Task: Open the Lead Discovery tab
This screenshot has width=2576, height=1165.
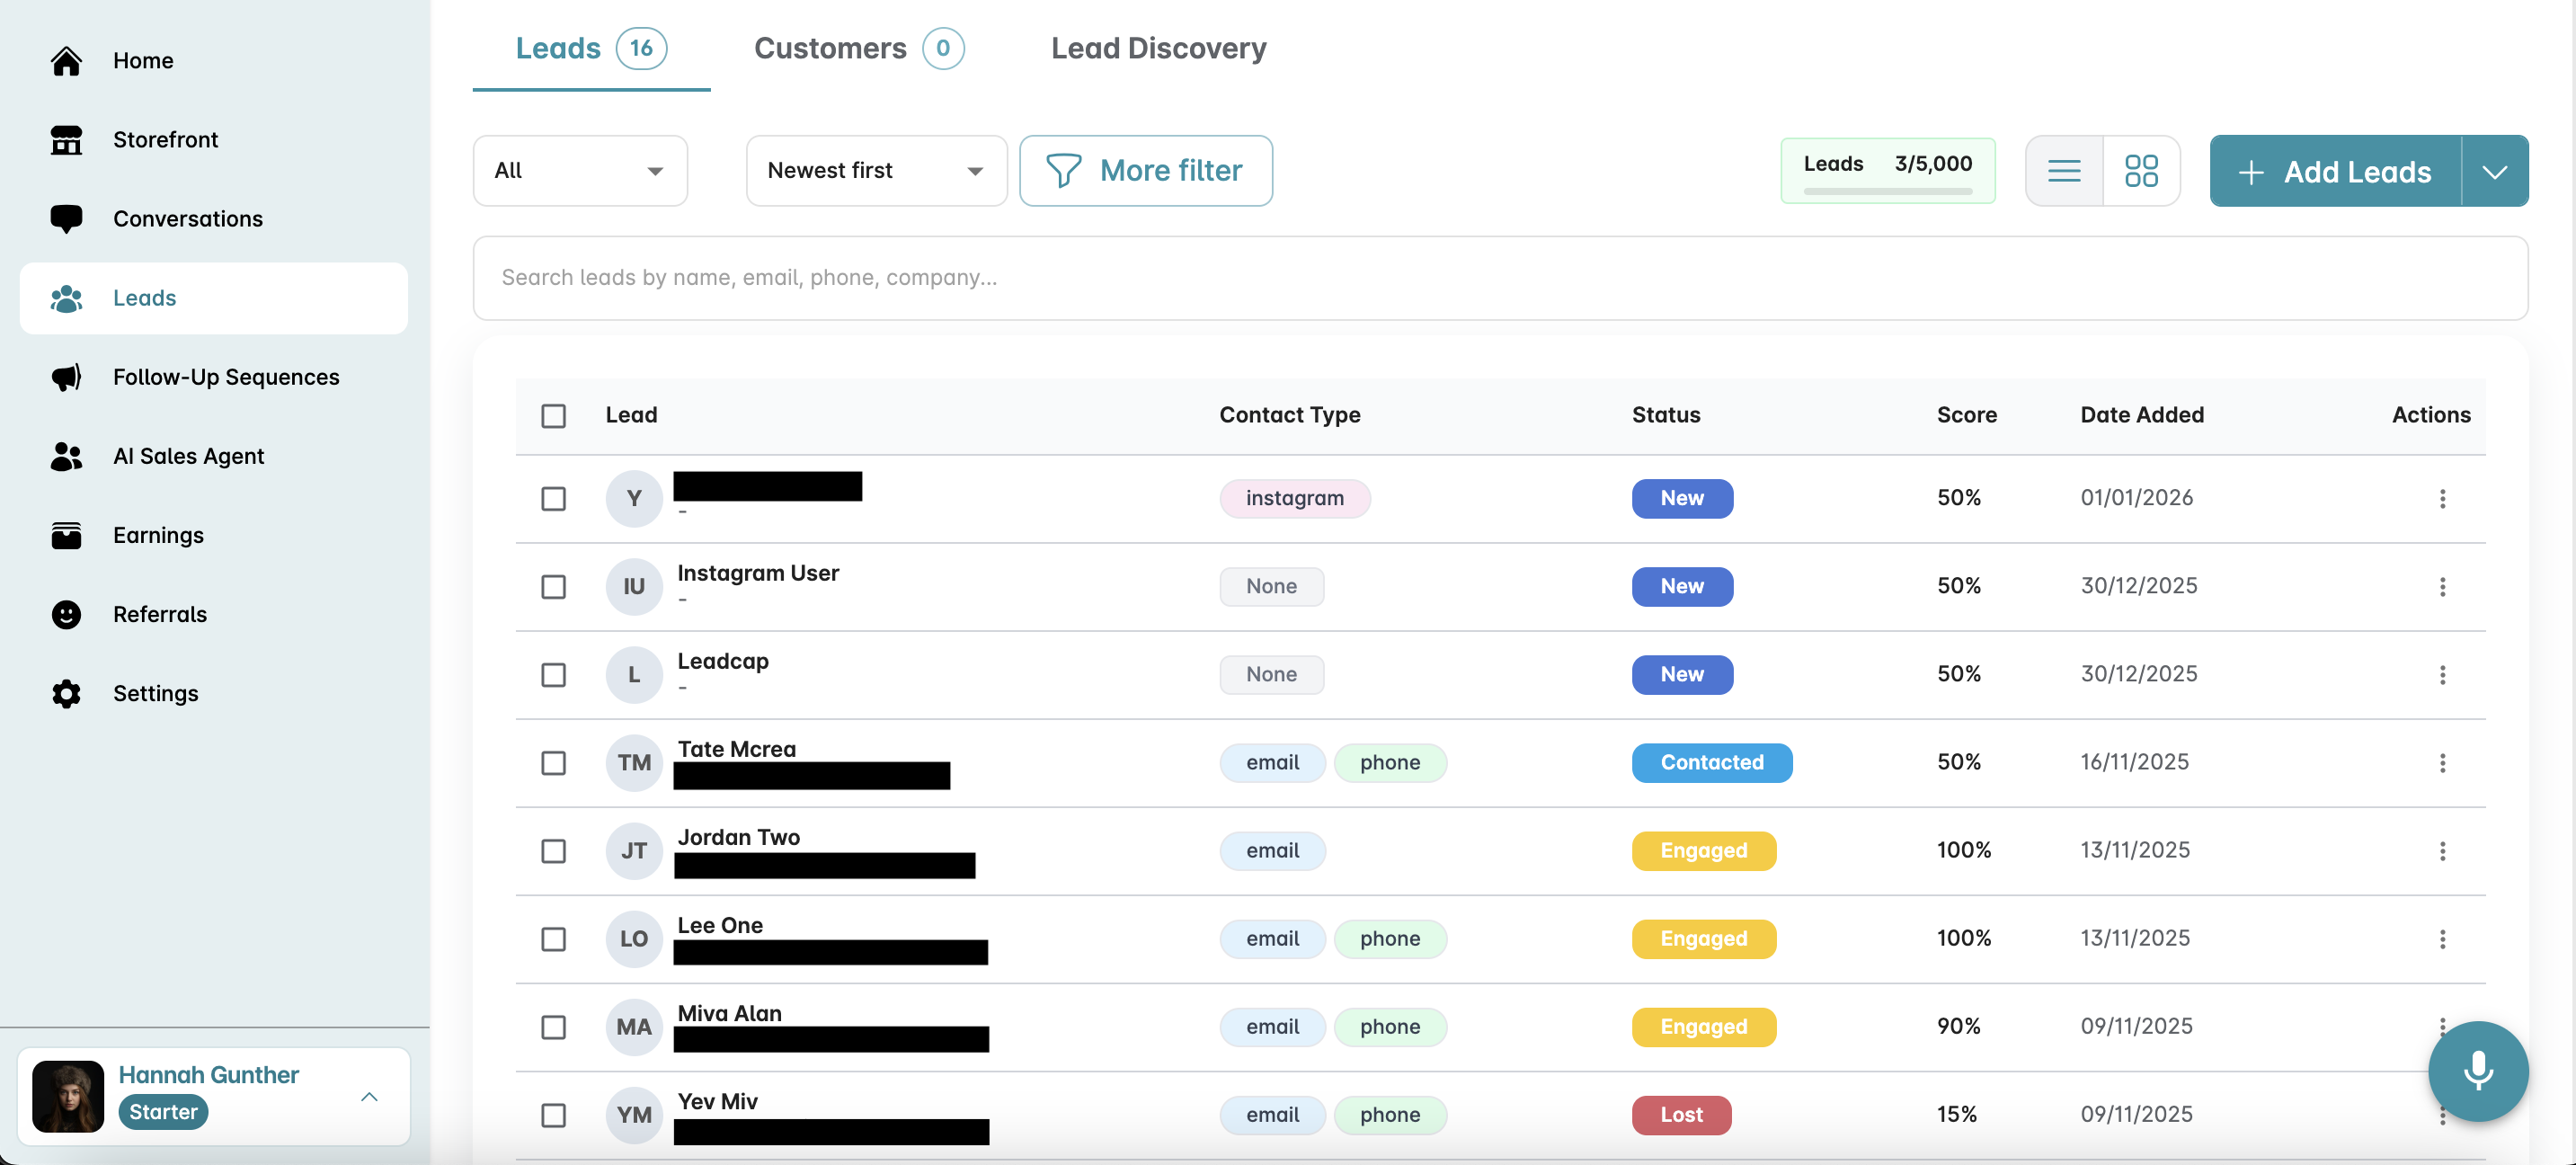Action: 1158,48
